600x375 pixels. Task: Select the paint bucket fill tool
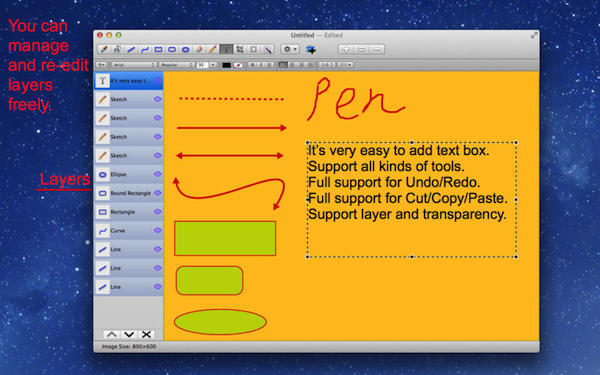[x=117, y=49]
